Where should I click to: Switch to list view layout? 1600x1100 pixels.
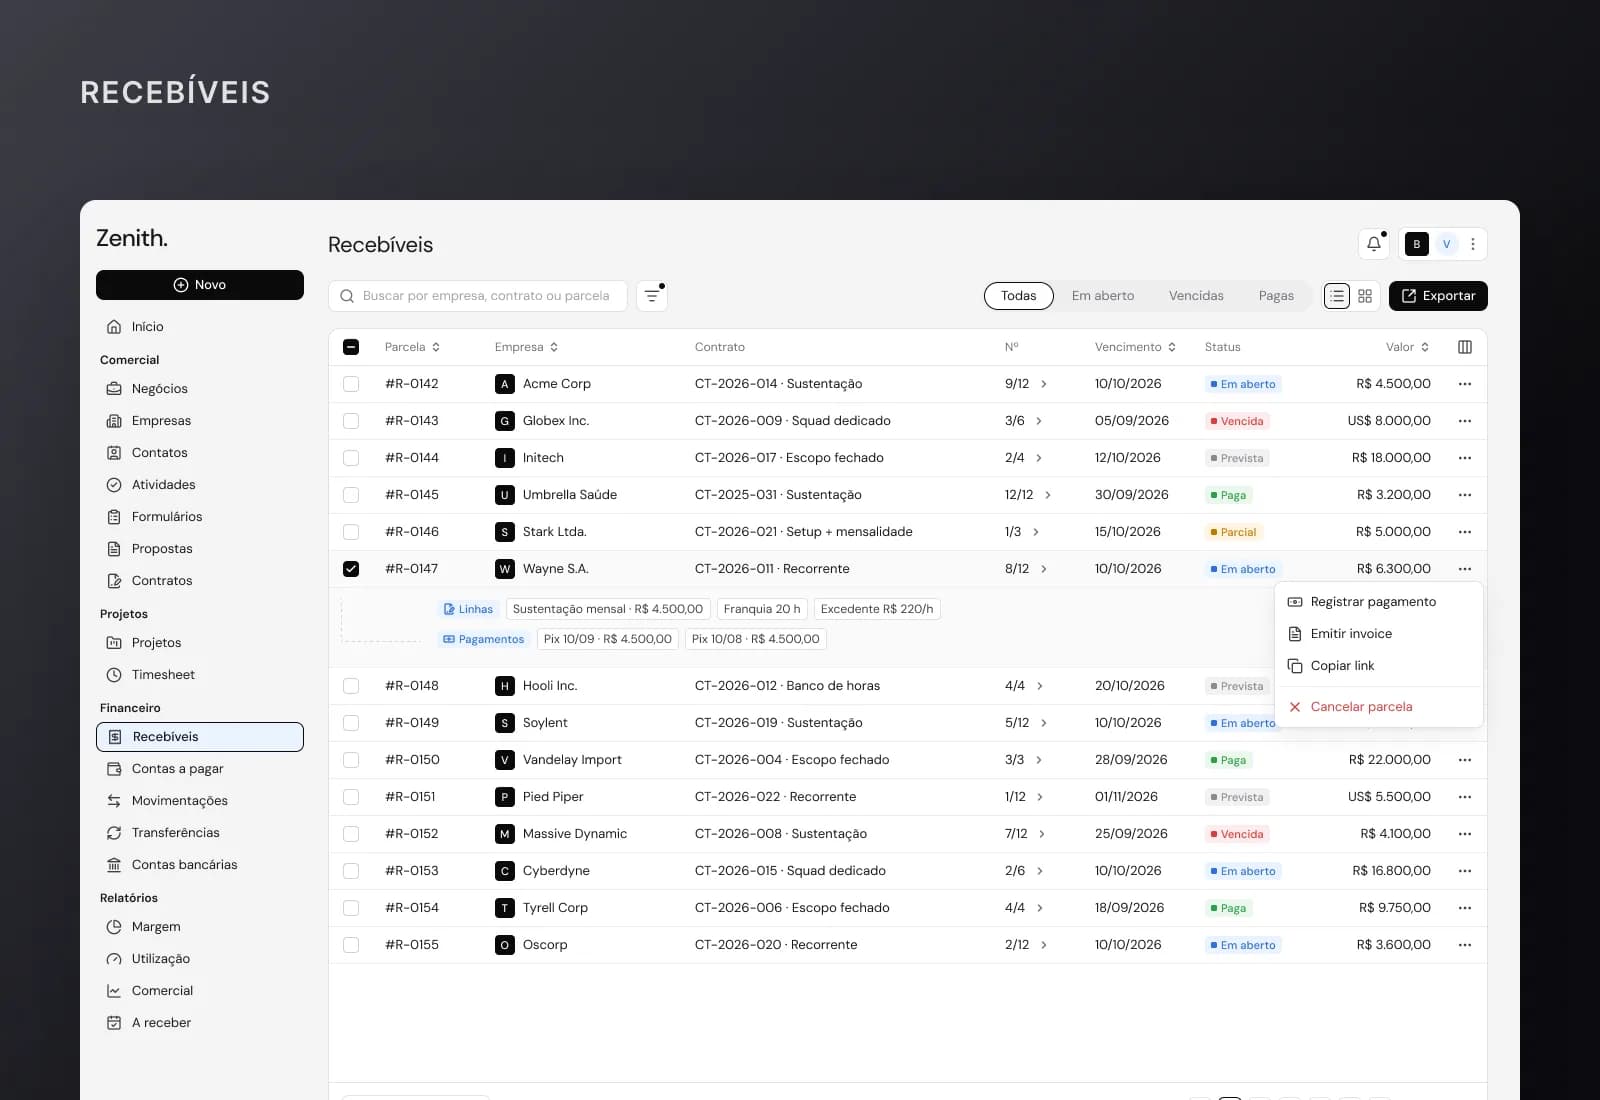point(1337,296)
